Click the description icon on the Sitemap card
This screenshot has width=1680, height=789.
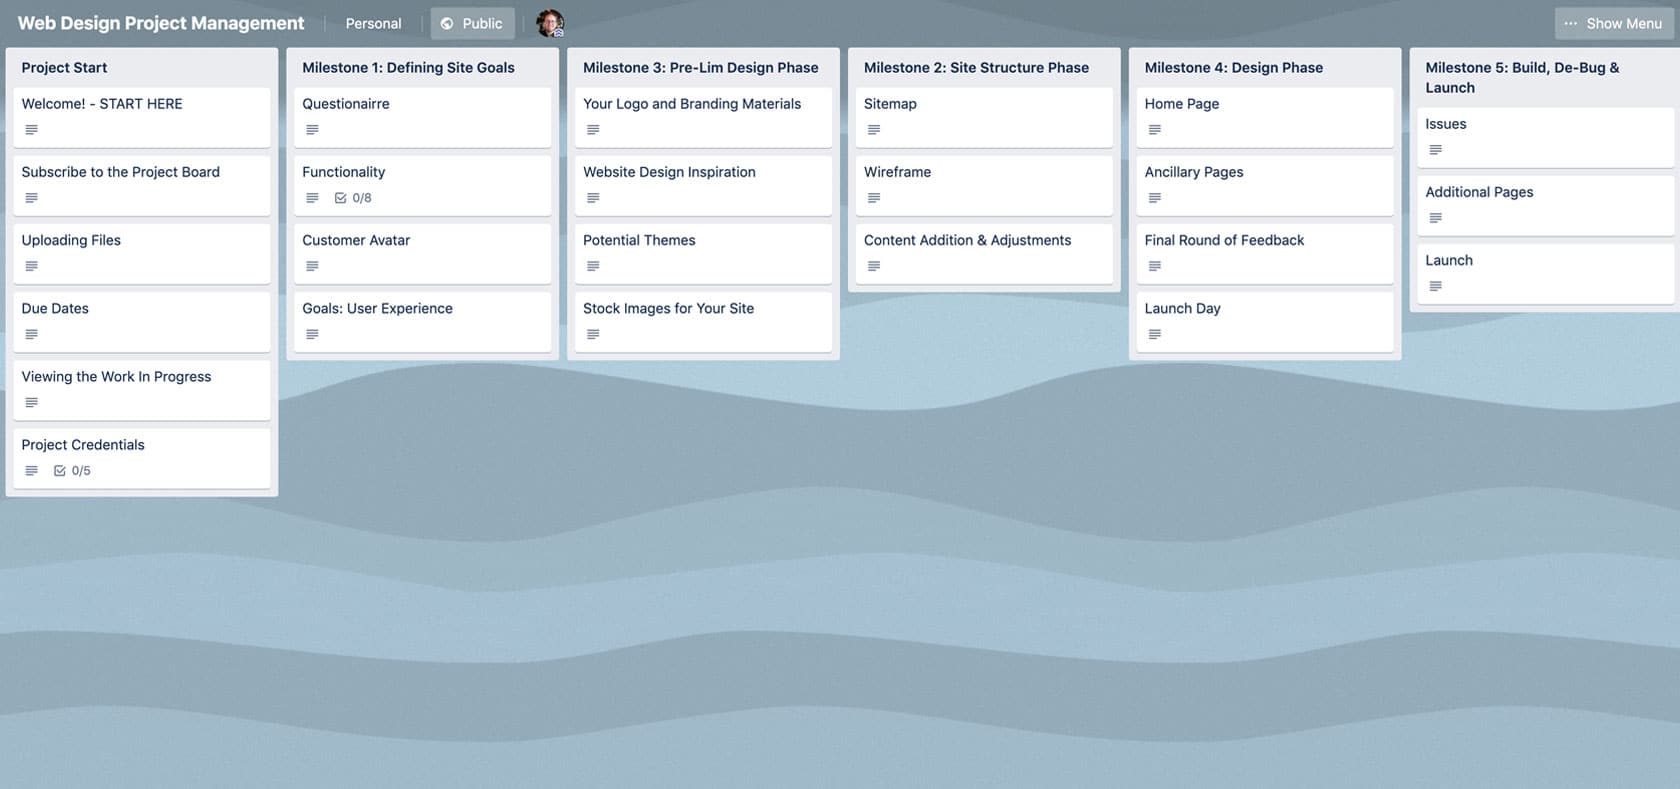[x=874, y=130]
